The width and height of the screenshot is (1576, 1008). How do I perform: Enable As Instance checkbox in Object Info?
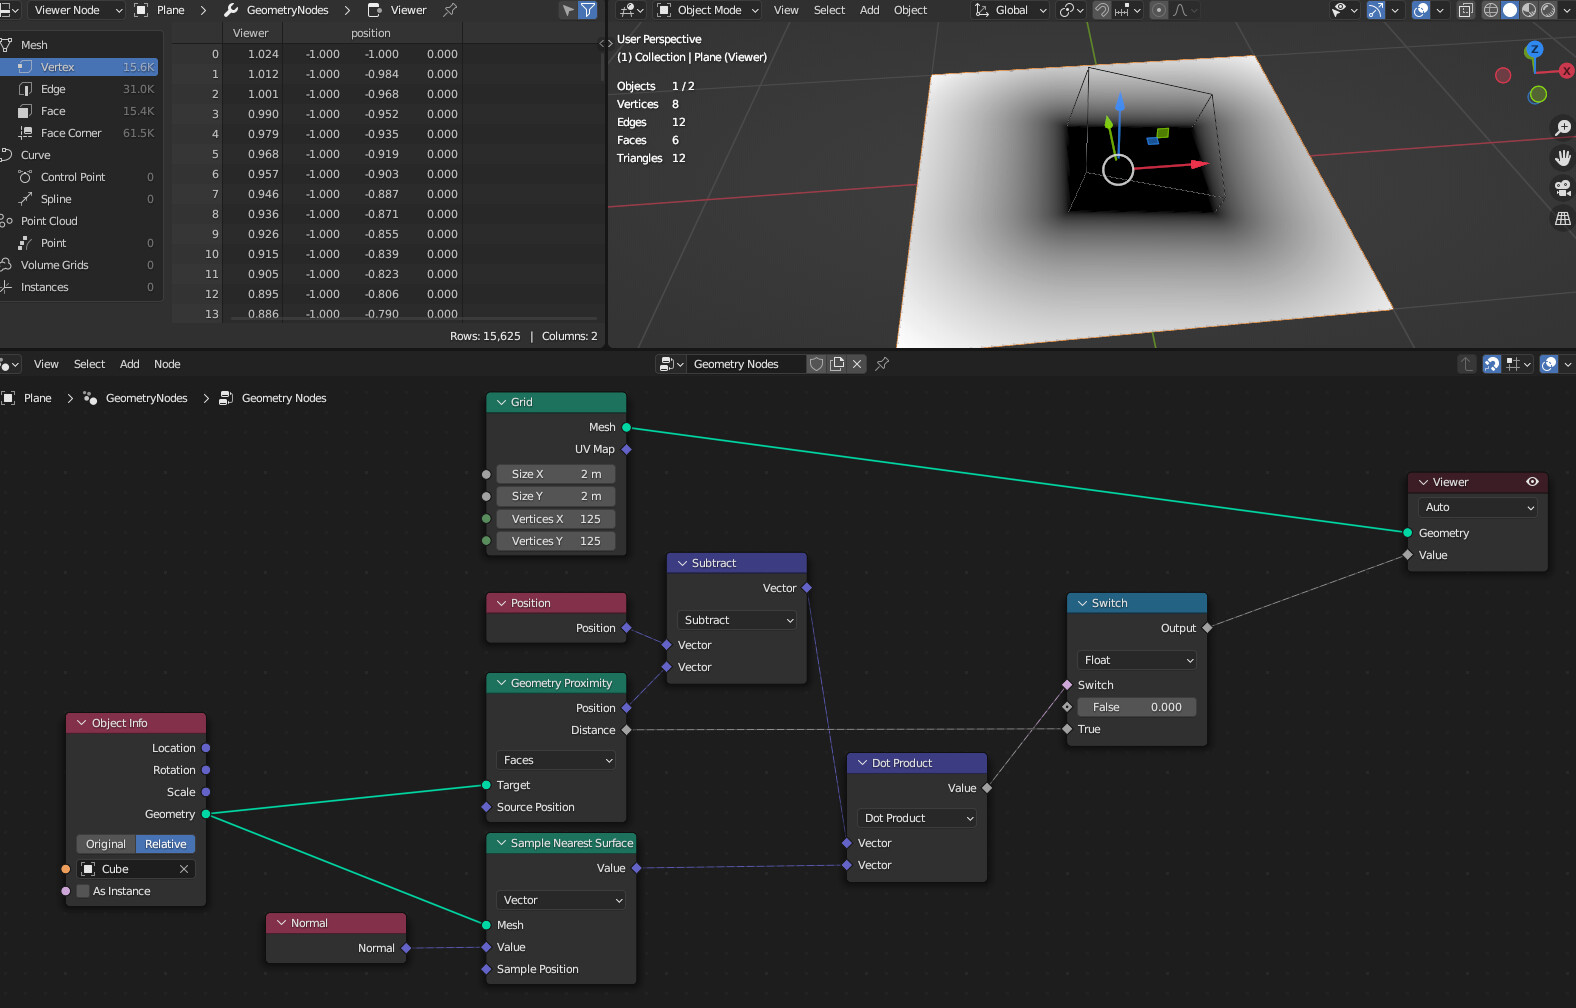83,891
